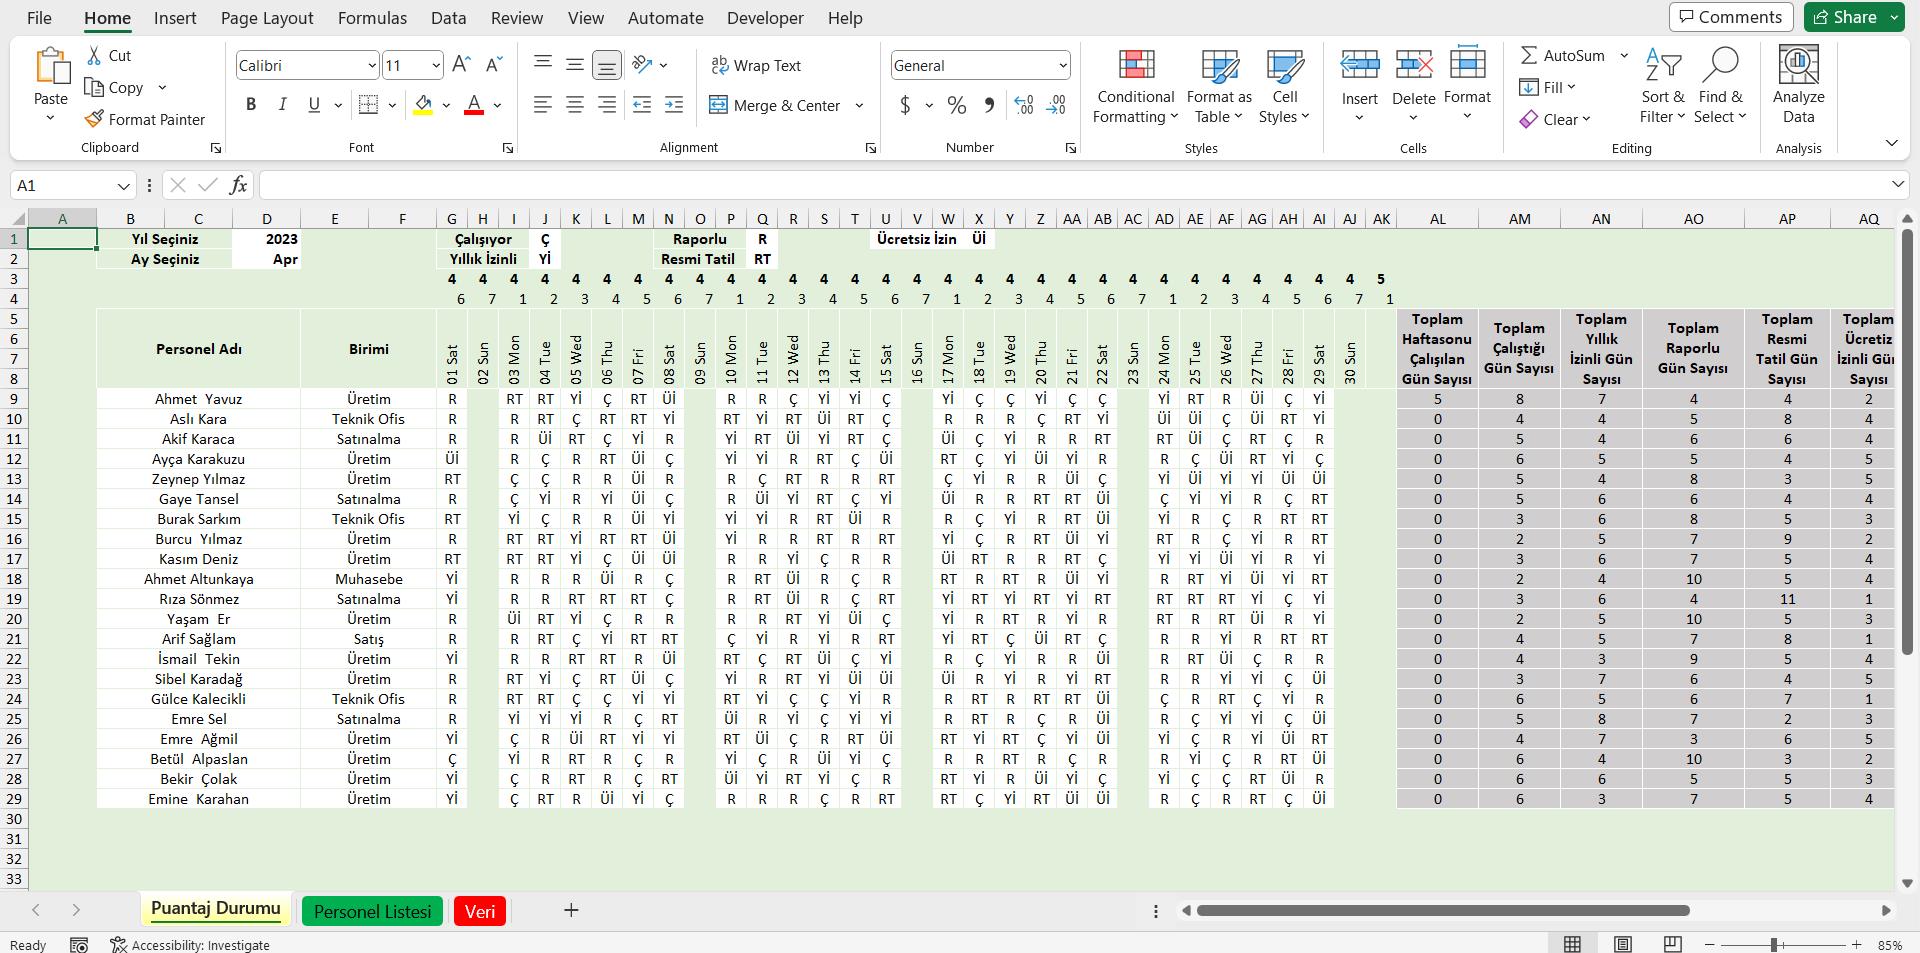Click the Merge & Center icon
The width and height of the screenshot is (1920, 953).
[x=718, y=105]
